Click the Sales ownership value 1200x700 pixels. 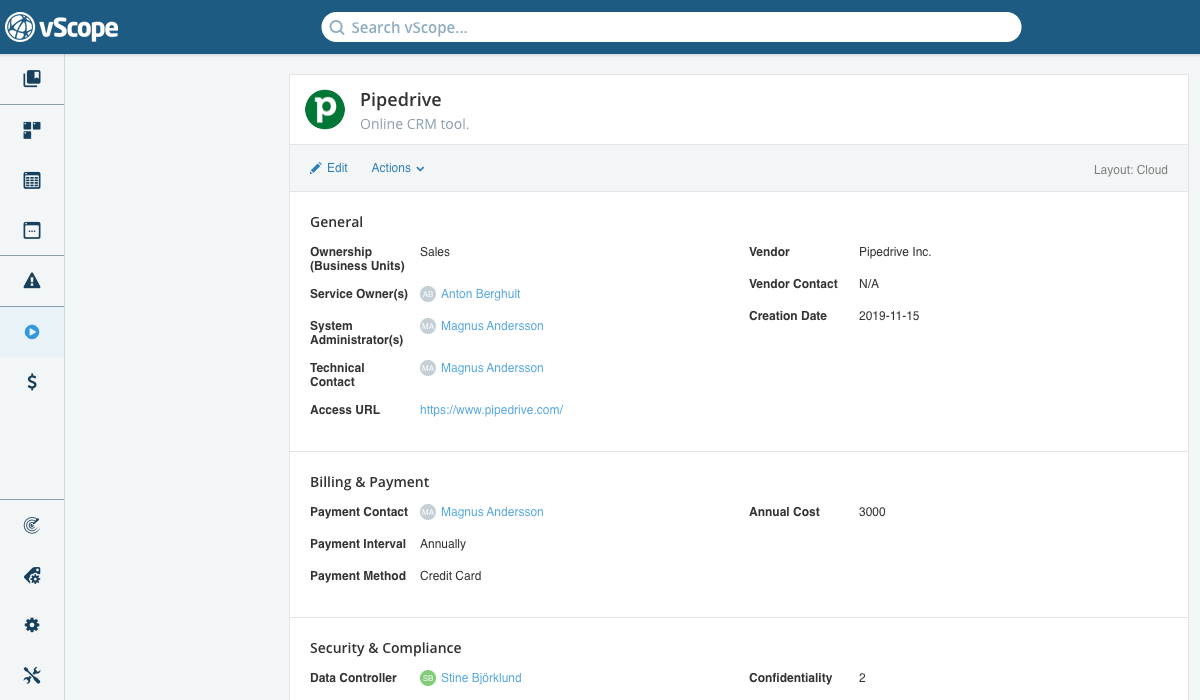435,252
